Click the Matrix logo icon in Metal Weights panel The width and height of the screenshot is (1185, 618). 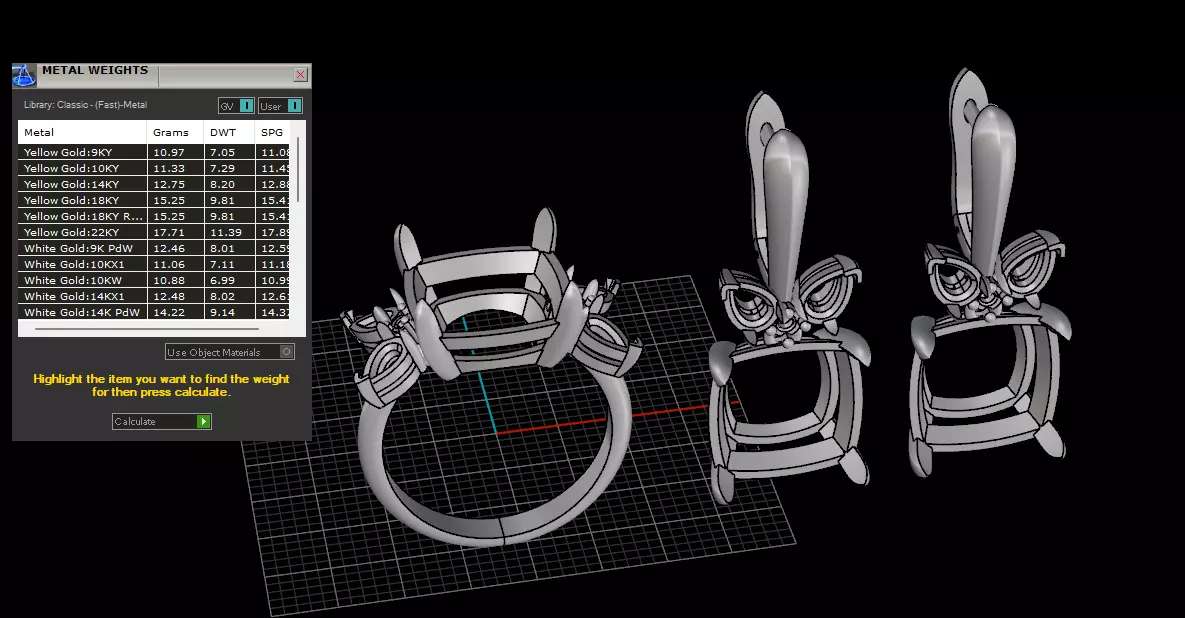click(23, 76)
